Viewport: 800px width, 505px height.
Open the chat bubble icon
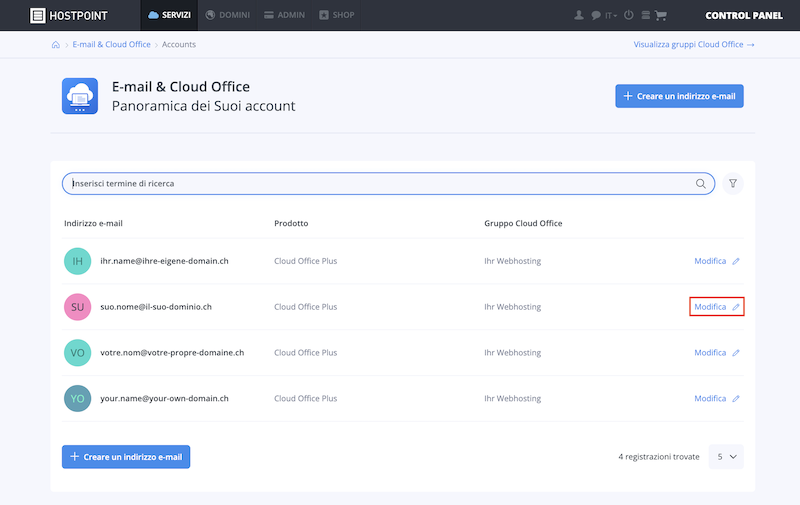pos(595,15)
